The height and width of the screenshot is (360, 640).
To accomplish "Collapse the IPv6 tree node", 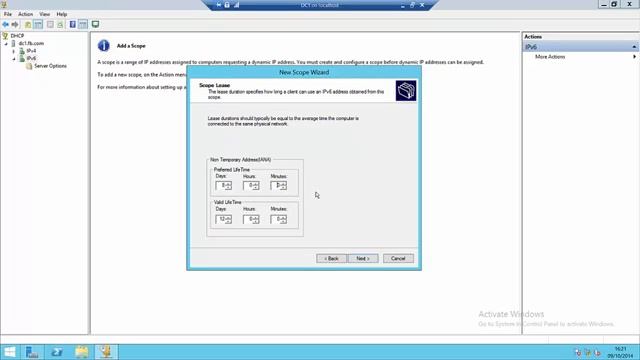I will pos(14,59).
